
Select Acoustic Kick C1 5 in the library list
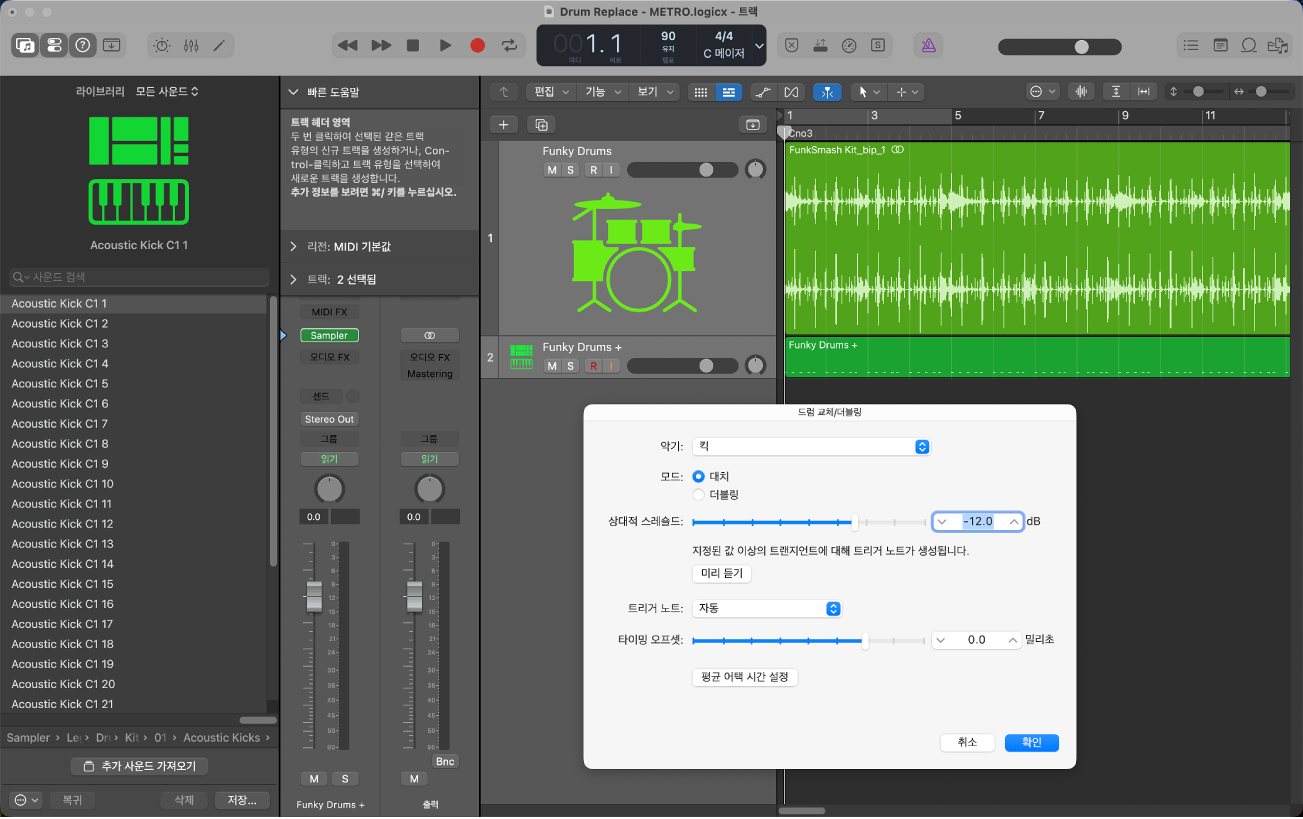tap(134, 383)
